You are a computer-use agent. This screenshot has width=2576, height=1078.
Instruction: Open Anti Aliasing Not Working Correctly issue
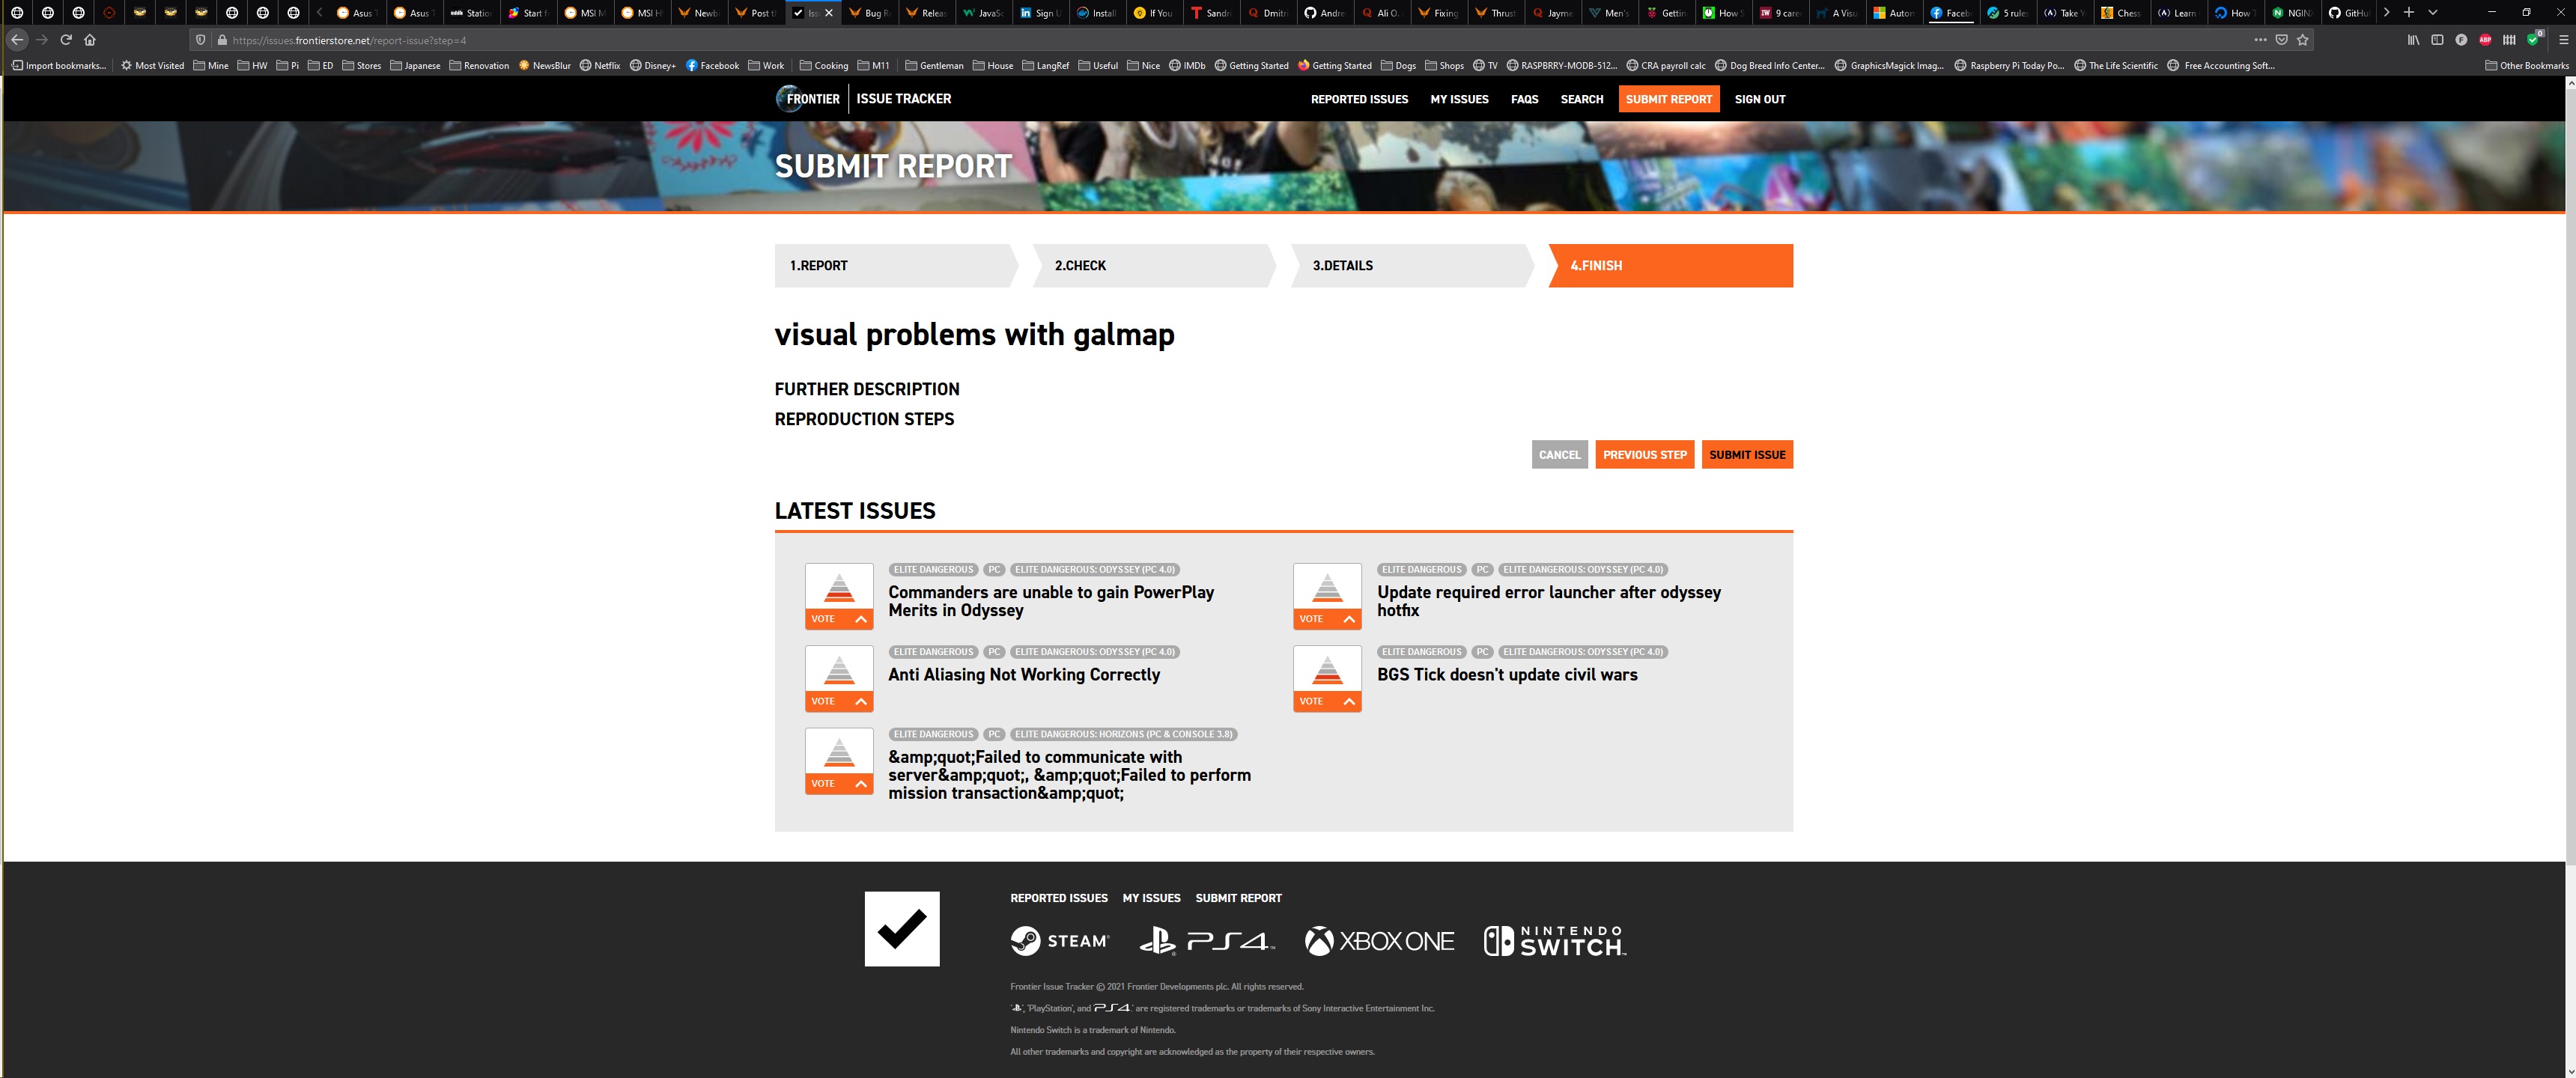click(1024, 675)
